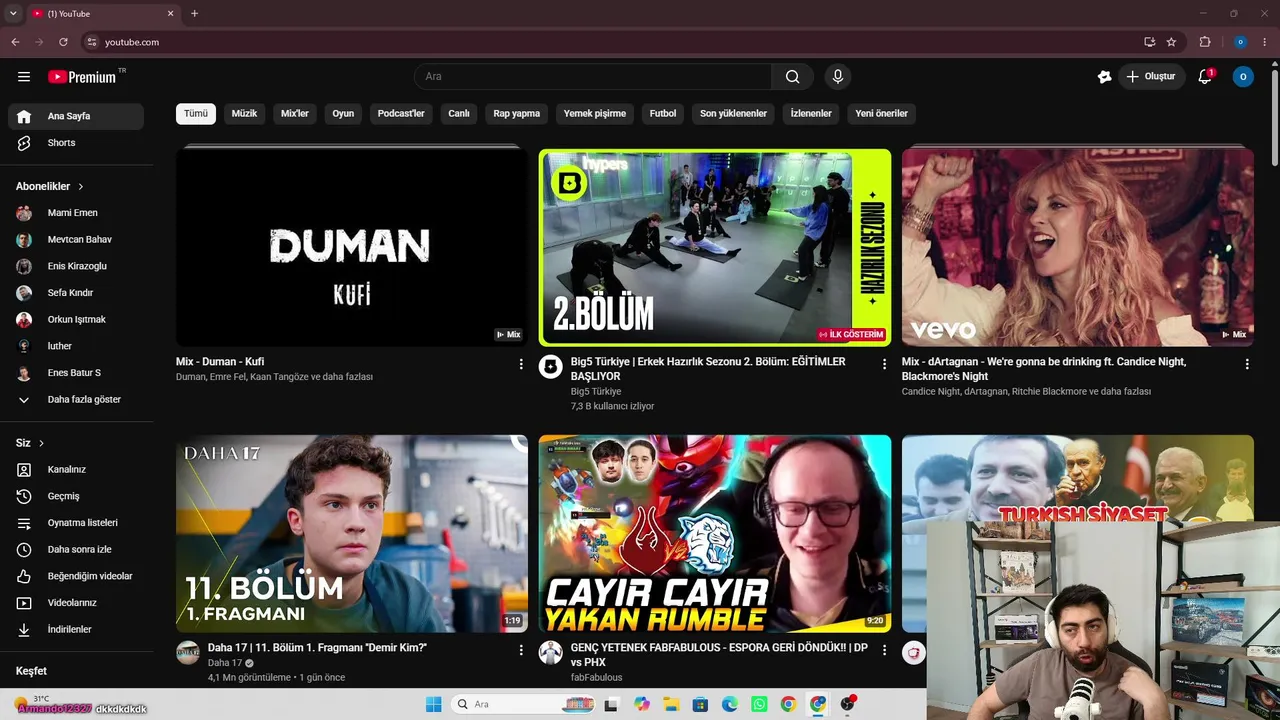Open the Chrome profile avatar
Screen dimensions: 1280x720
1240,42
